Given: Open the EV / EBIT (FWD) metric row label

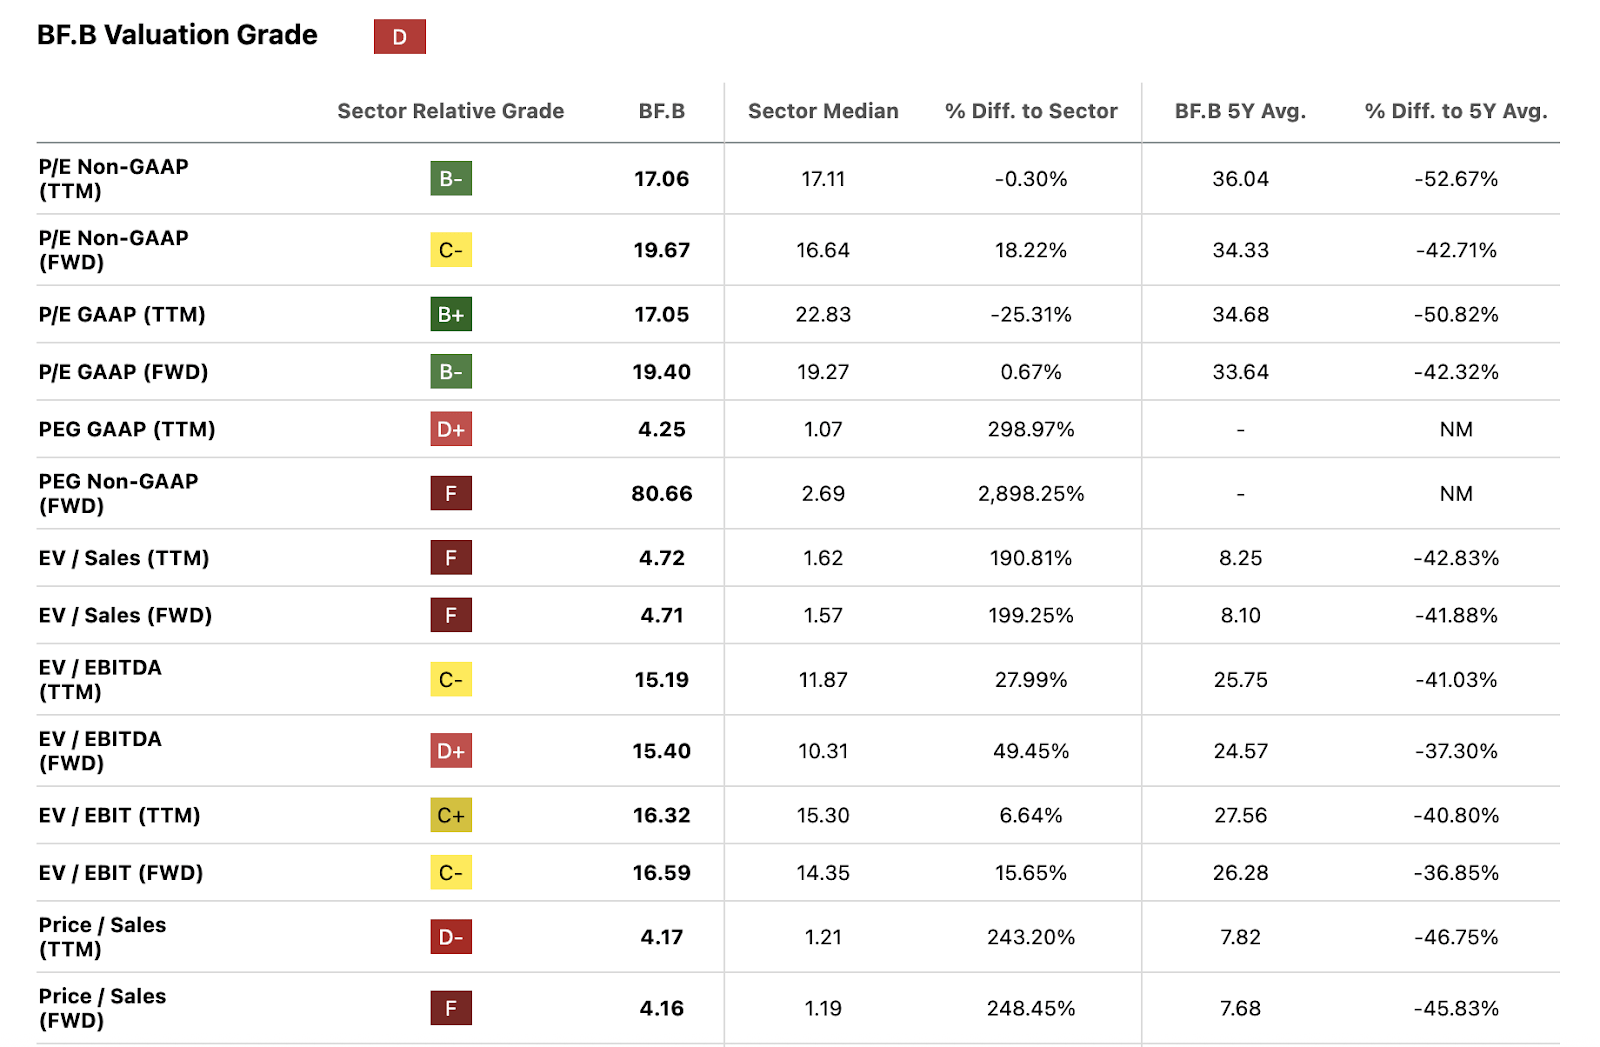Looking at the screenshot, I should [121, 873].
